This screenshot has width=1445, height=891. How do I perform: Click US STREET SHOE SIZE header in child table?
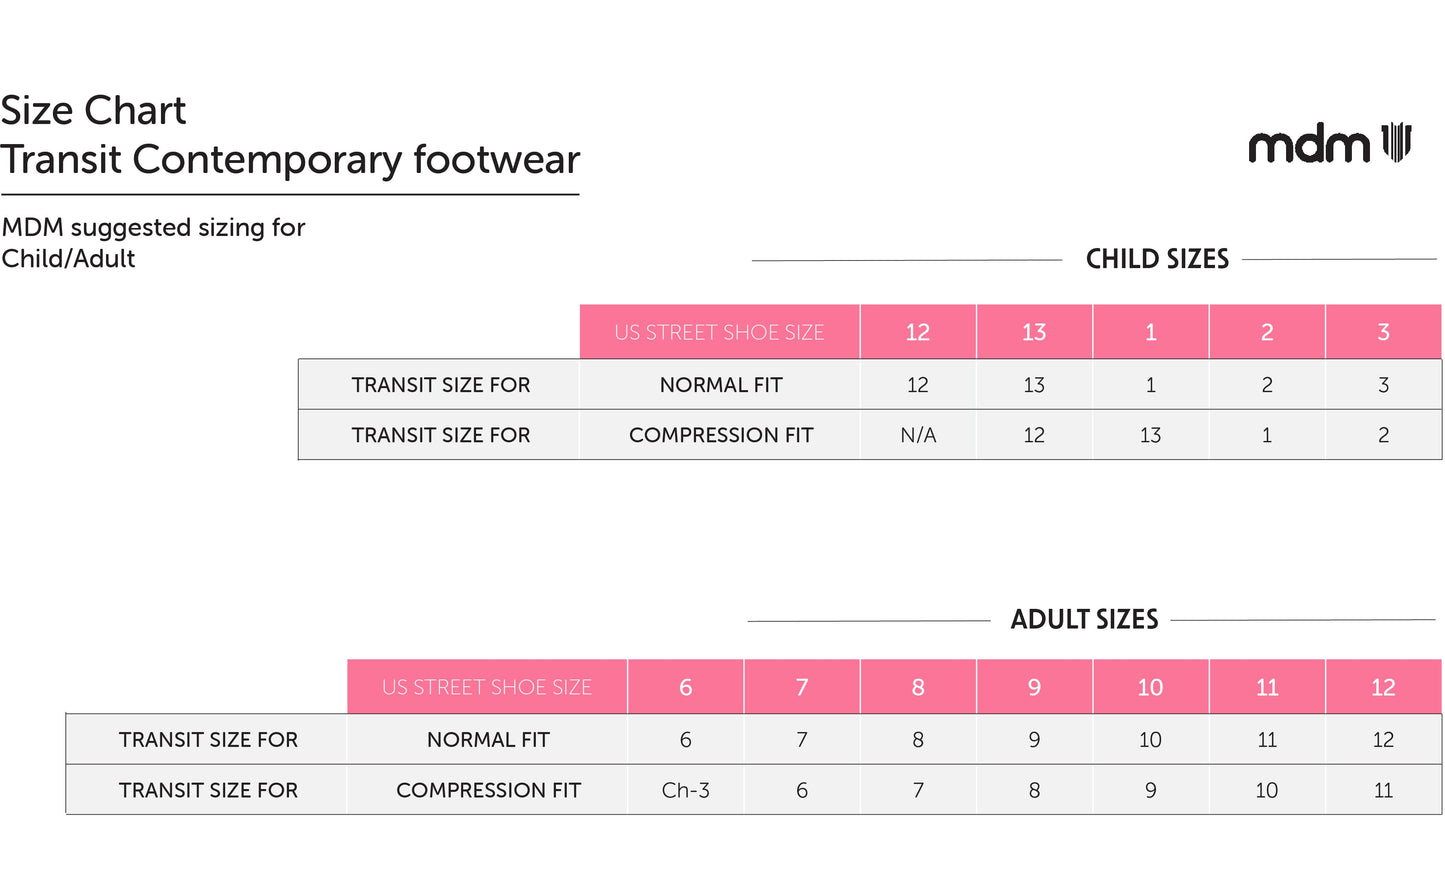pos(719,332)
